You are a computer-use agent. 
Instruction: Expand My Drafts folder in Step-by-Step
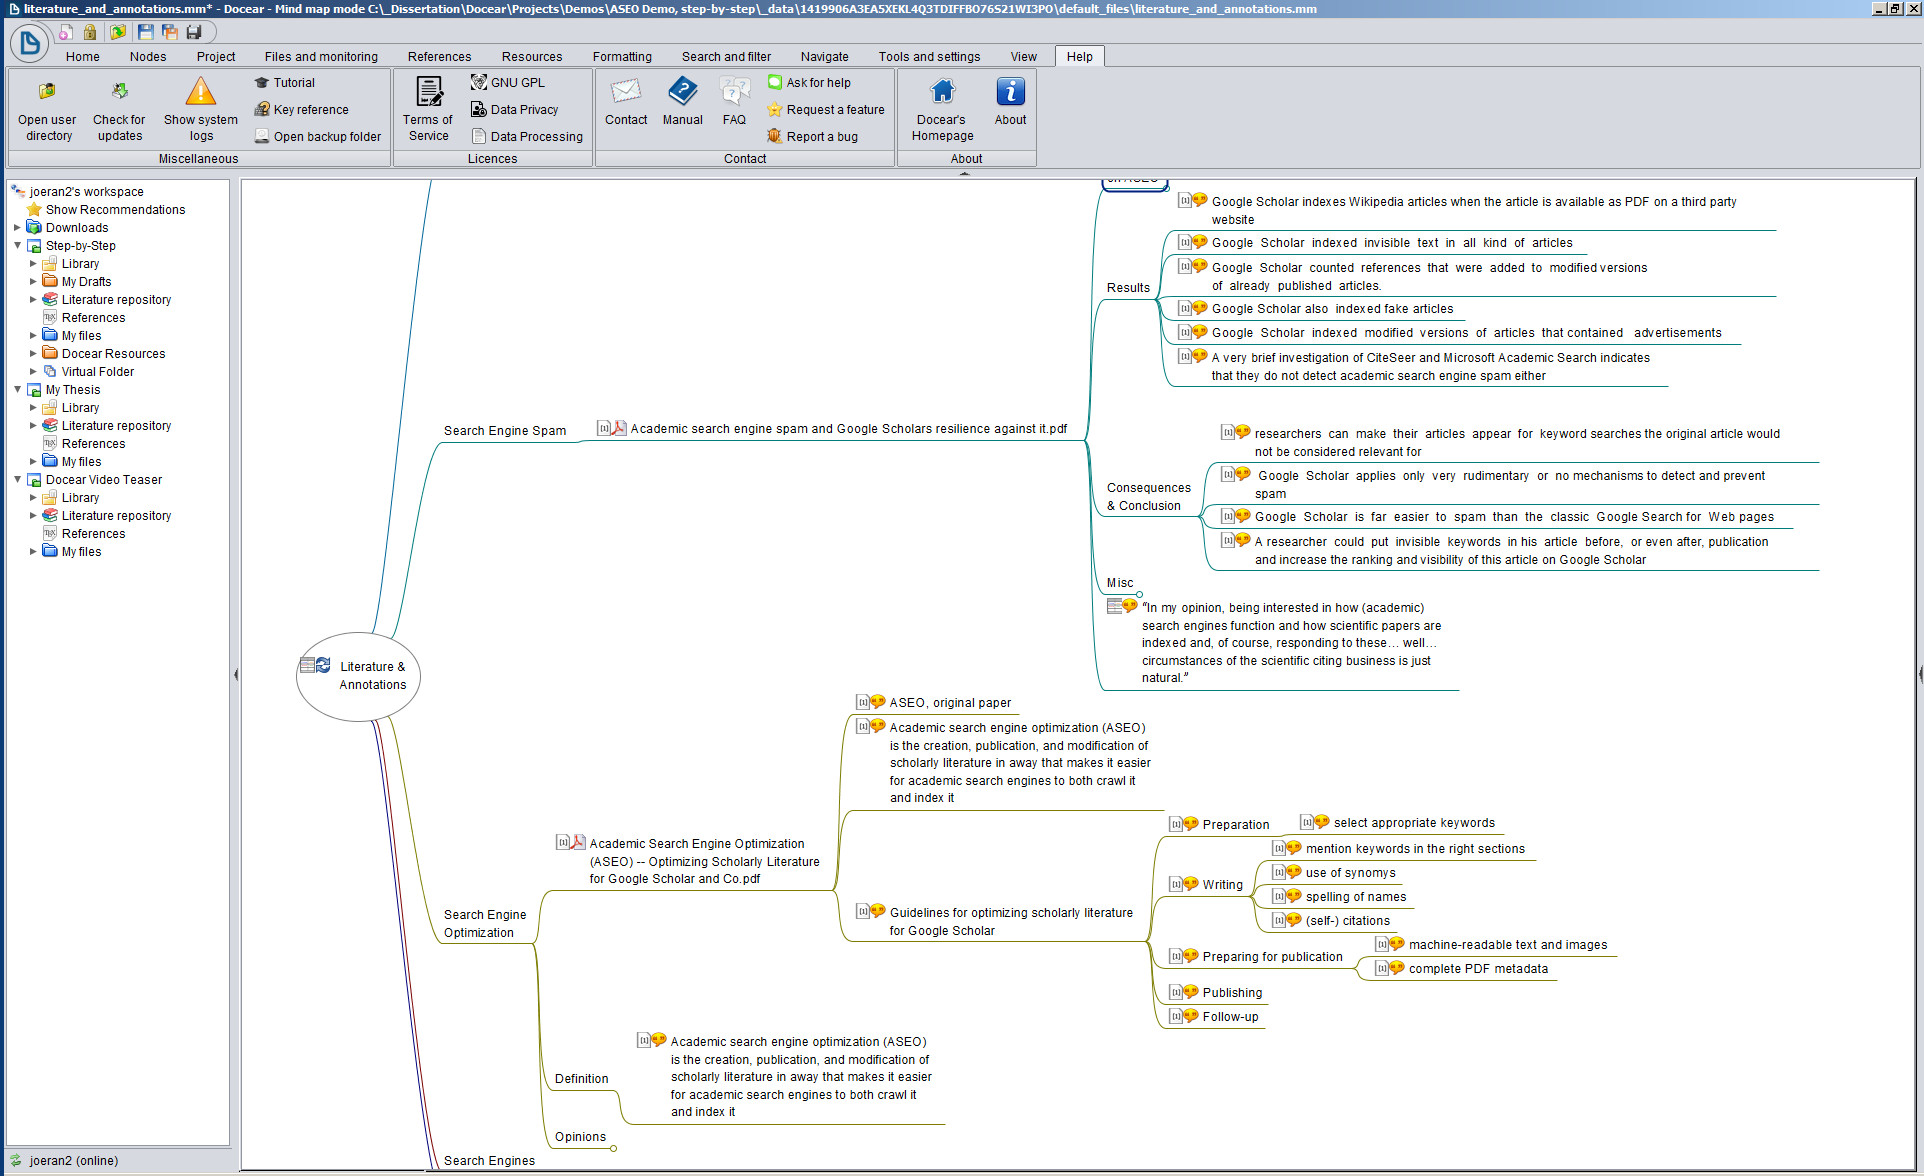pyautogui.click(x=33, y=281)
